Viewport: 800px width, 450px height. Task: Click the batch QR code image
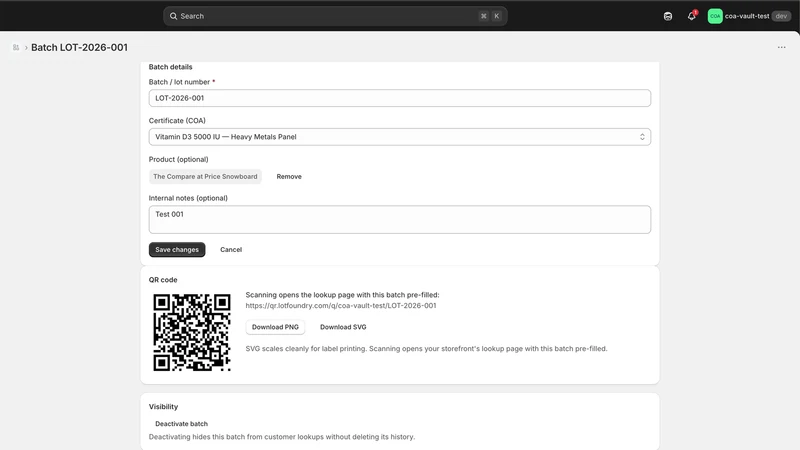192,332
